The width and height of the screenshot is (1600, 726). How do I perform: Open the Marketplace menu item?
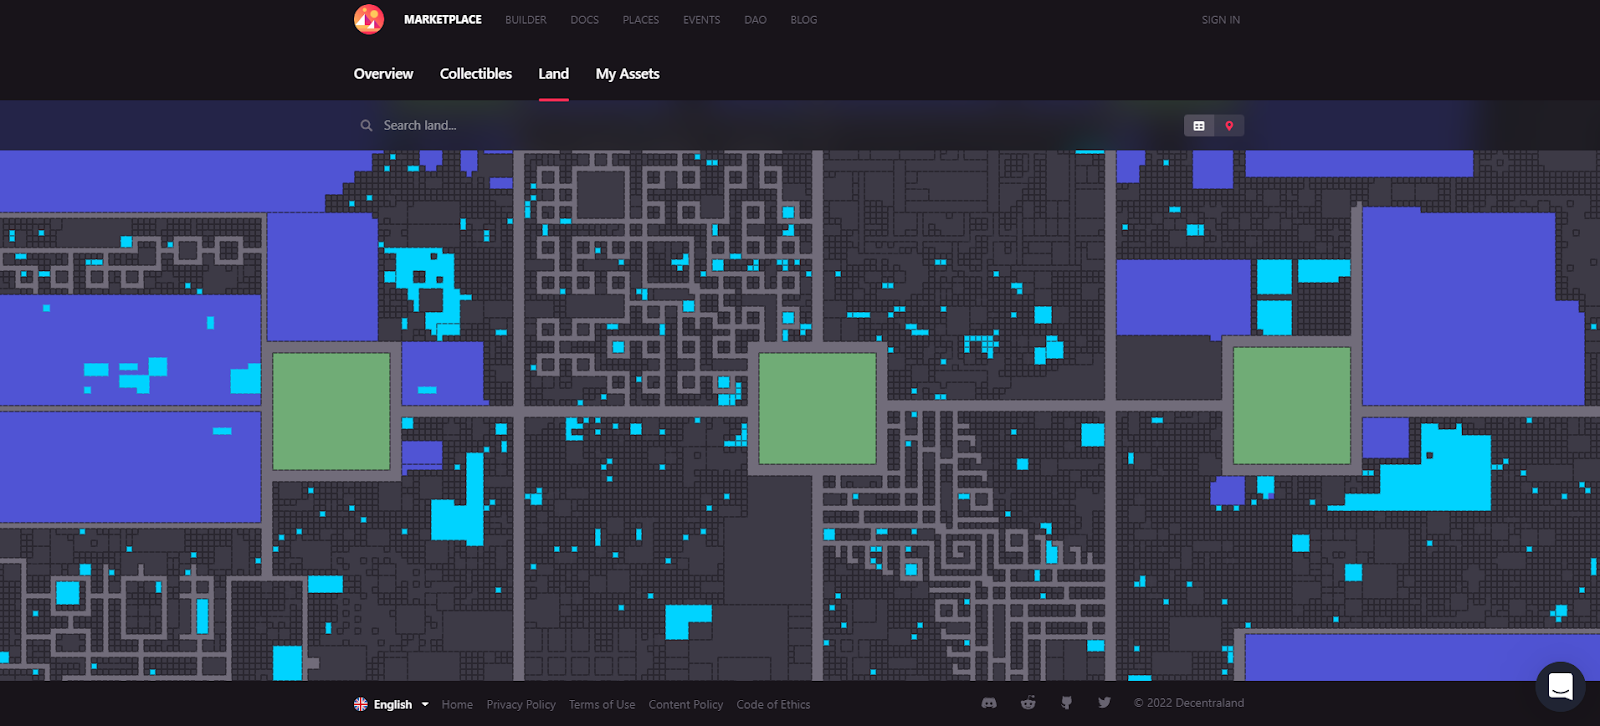point(443,20)
